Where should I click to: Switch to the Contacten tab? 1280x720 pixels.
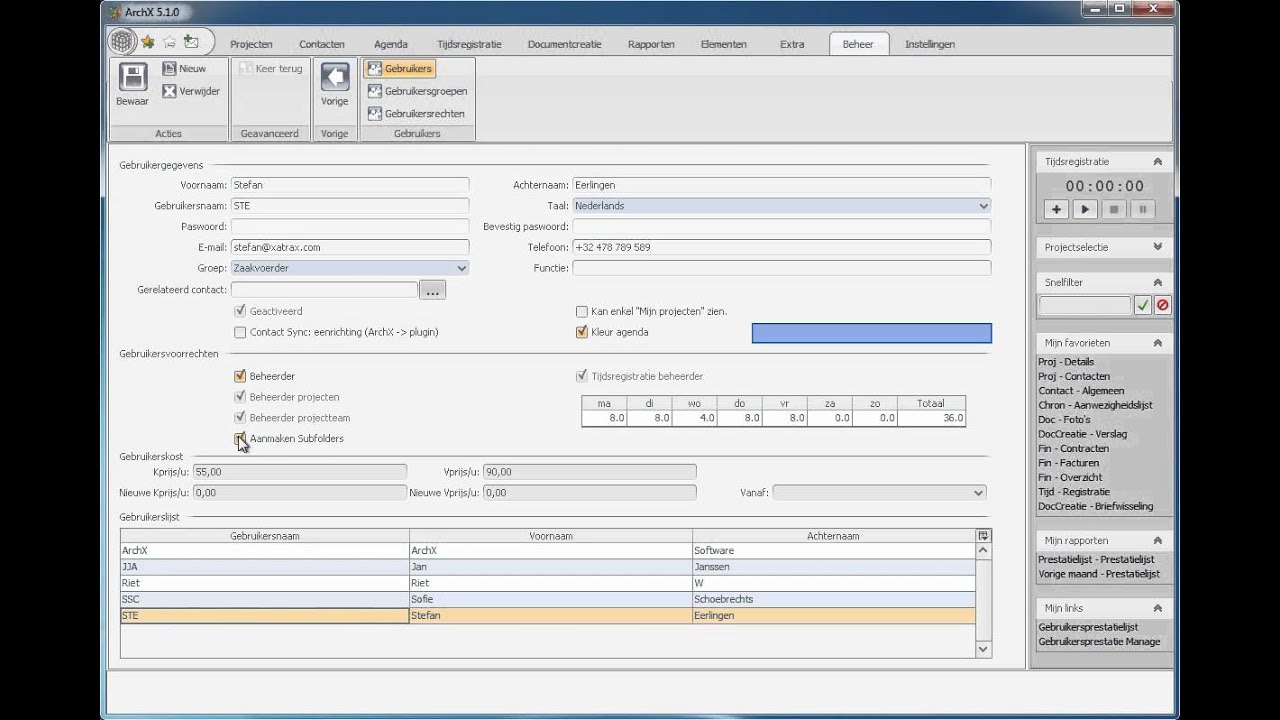pyautogui.click(x=322, y=44)
